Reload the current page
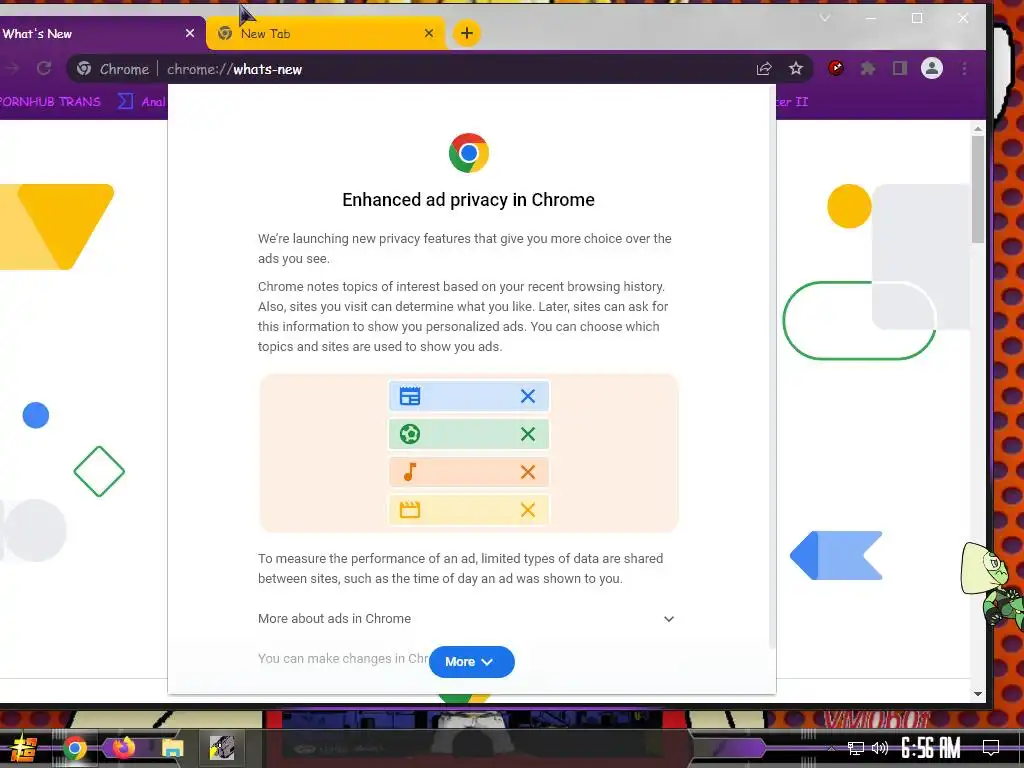This screenshot has width=1024, height=768. coord(44,69)
